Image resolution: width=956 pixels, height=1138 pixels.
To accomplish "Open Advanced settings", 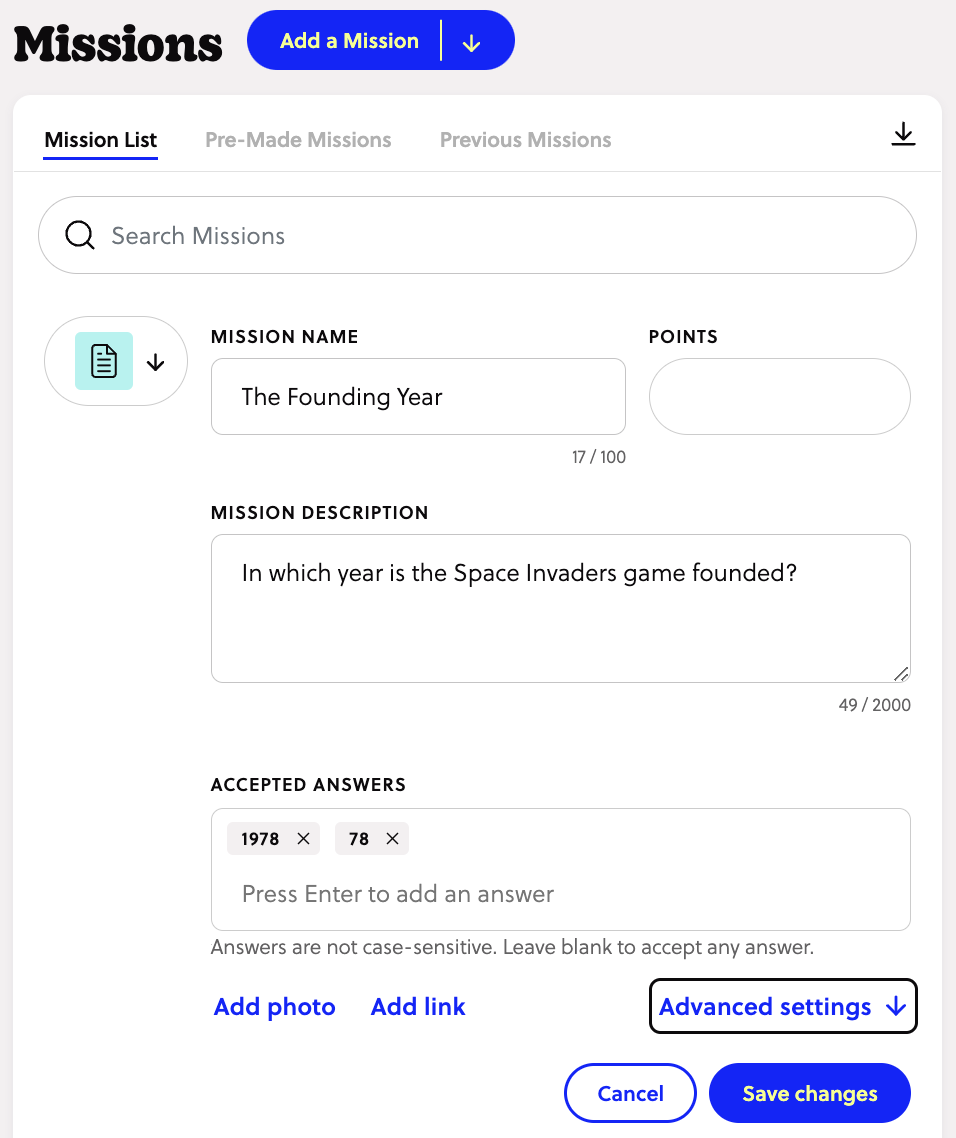I will tap(783, 1006).
